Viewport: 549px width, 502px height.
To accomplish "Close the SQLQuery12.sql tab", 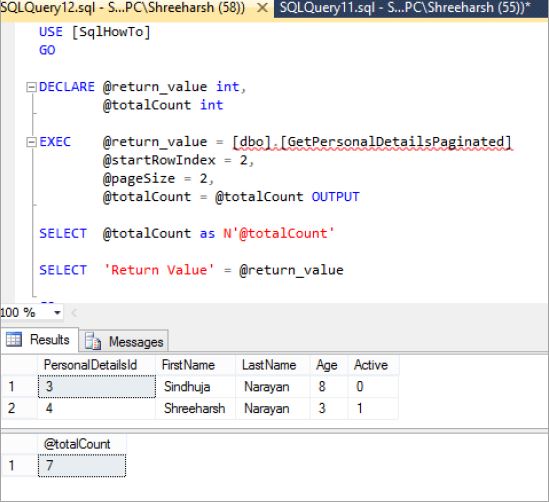I will pyautogui.click(x=262, y=8).
